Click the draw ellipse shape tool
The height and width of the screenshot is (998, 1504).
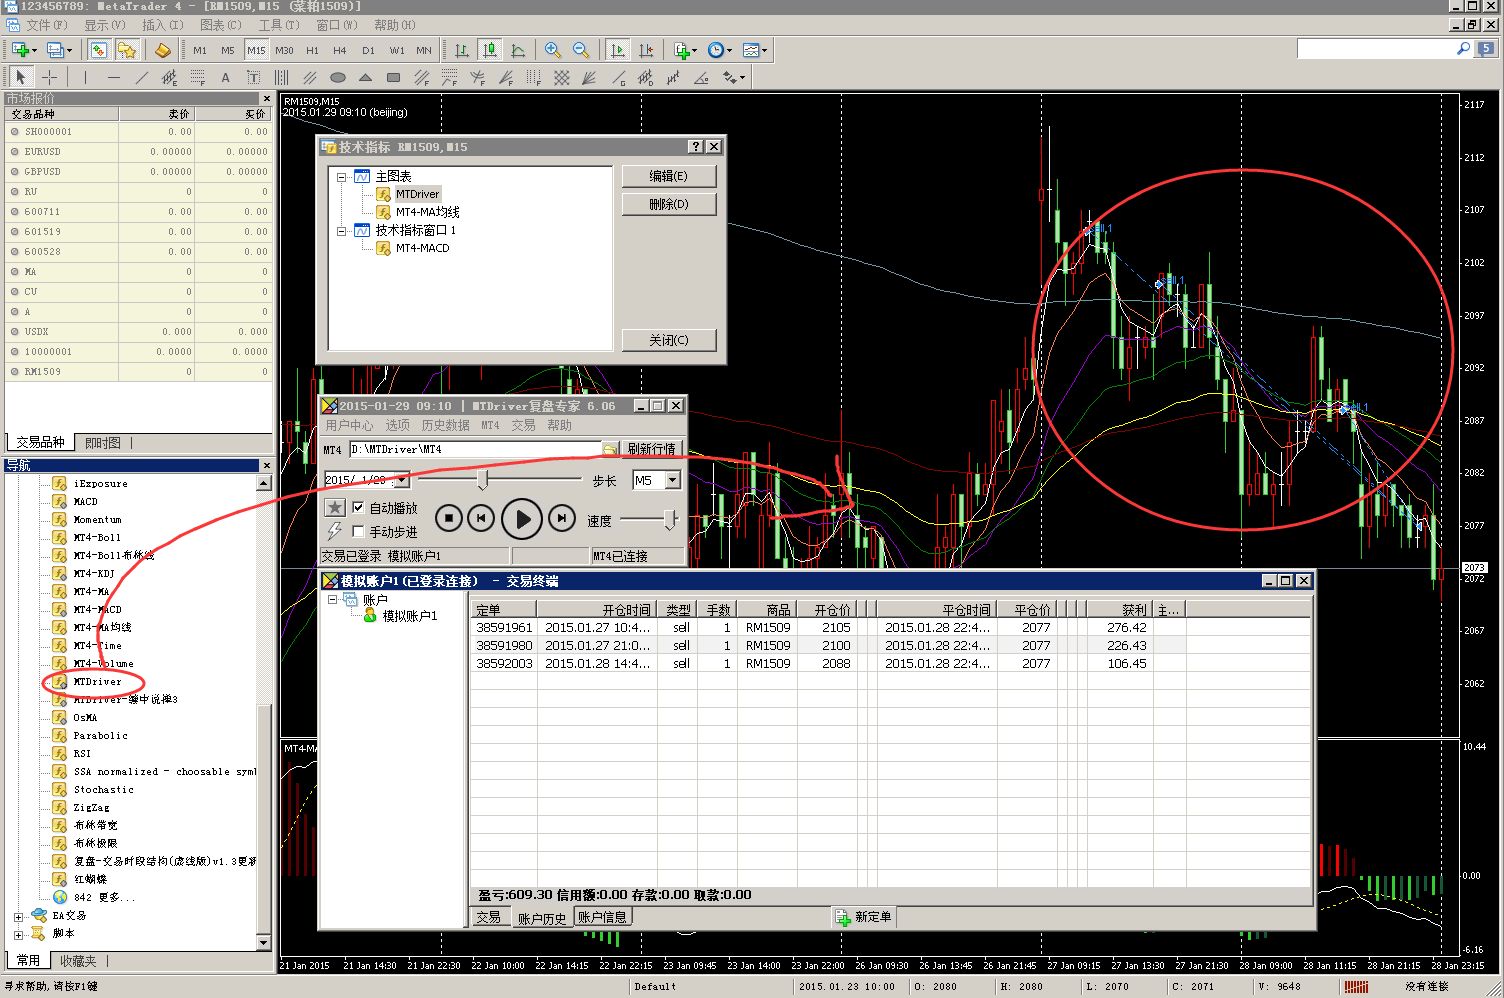pyautogui.click(x=338, y=77)
